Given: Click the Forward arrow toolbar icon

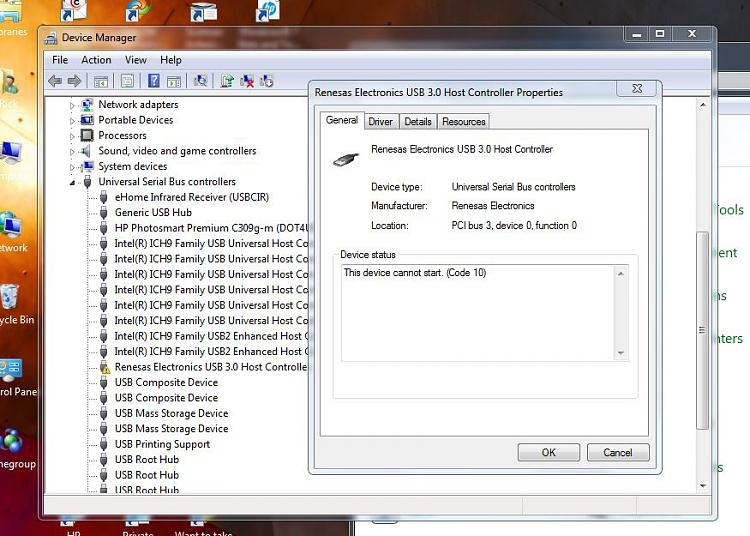Looking at the screenshot, I should 74,81.
